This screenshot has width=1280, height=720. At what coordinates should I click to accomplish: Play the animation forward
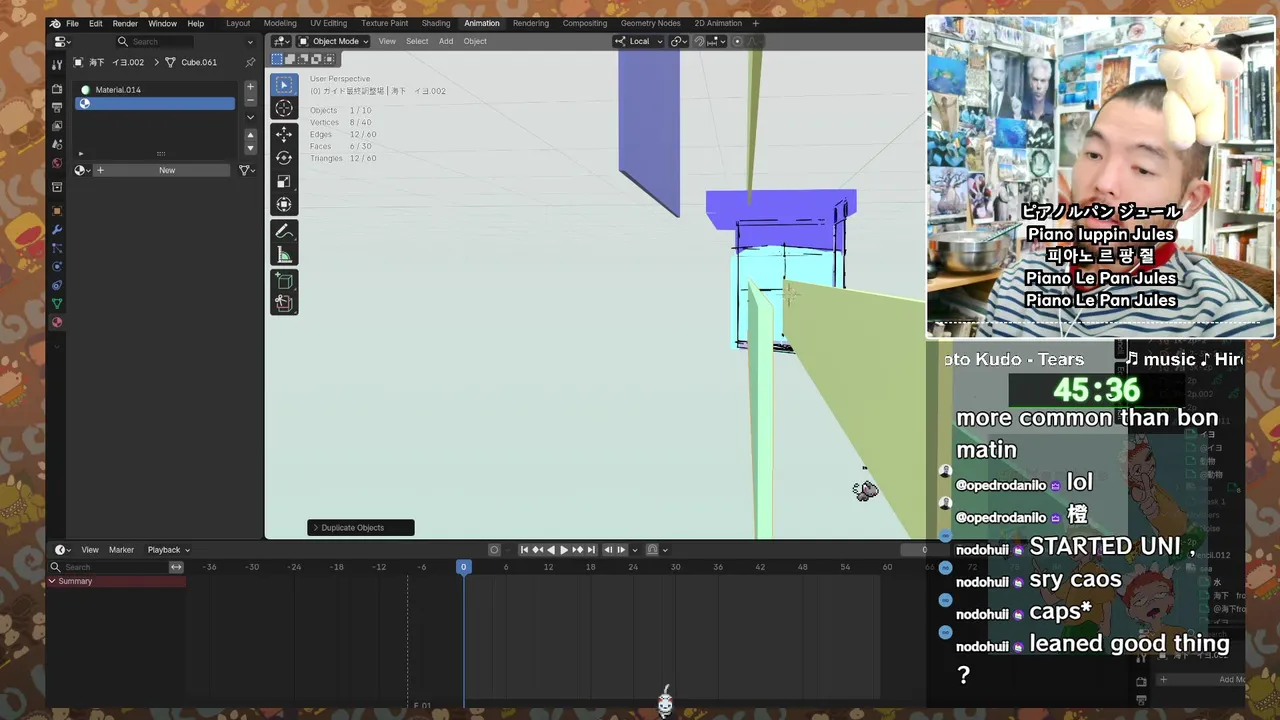click(x=564, y=549)
